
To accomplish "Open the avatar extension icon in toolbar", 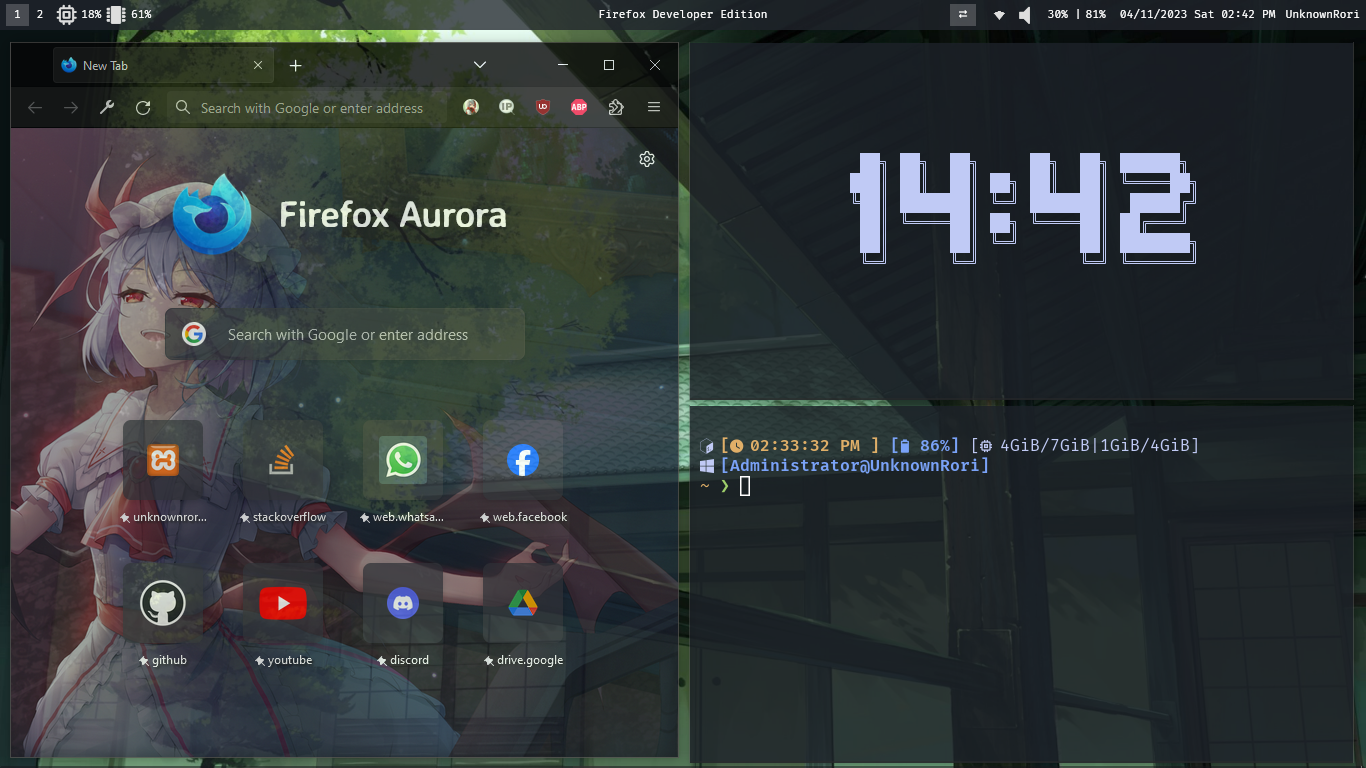I will (x=471, y=107).
